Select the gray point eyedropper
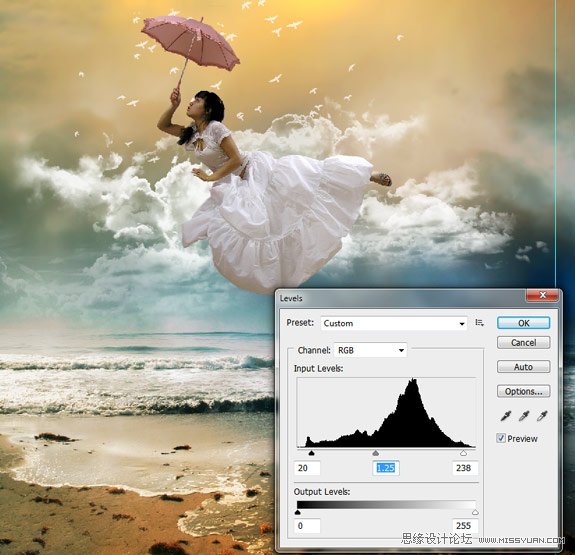575x555 pixels. (524, 416)
